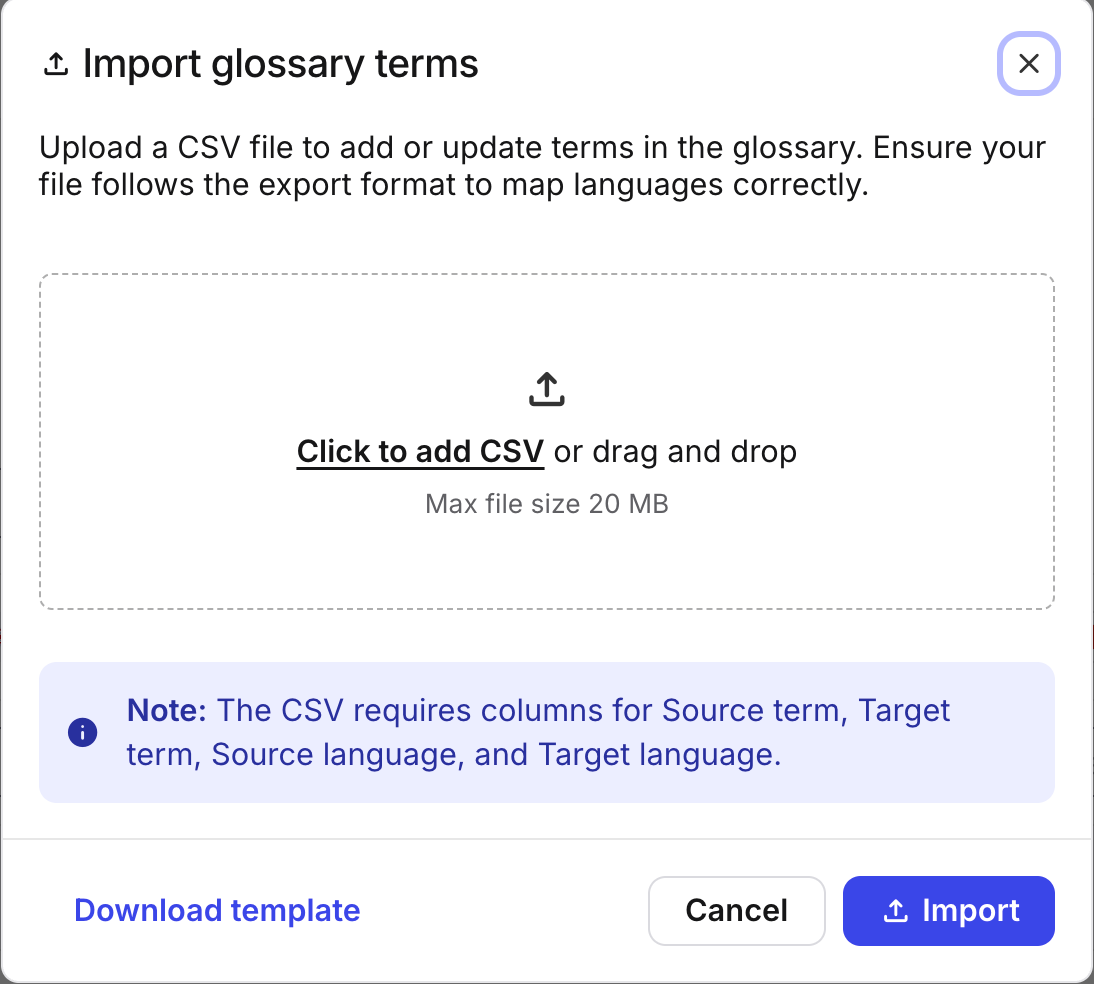Click the circular info symbol on the left of Note
The height and width of the screenshot is (984, 1094).
coord(82,732)
